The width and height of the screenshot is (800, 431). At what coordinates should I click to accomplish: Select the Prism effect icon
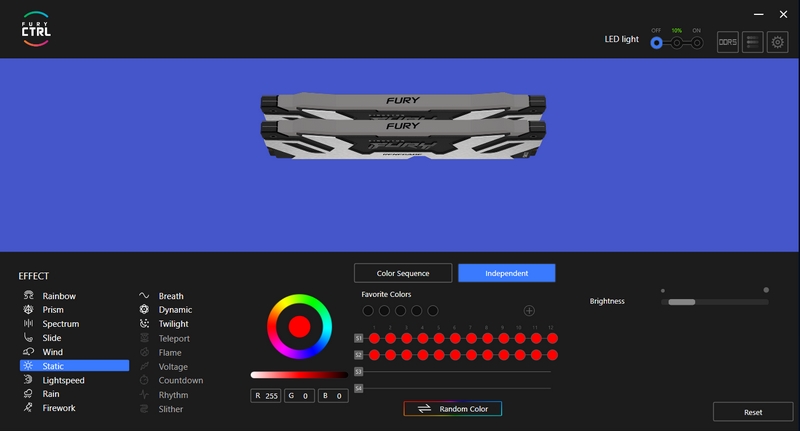(29, 309)
